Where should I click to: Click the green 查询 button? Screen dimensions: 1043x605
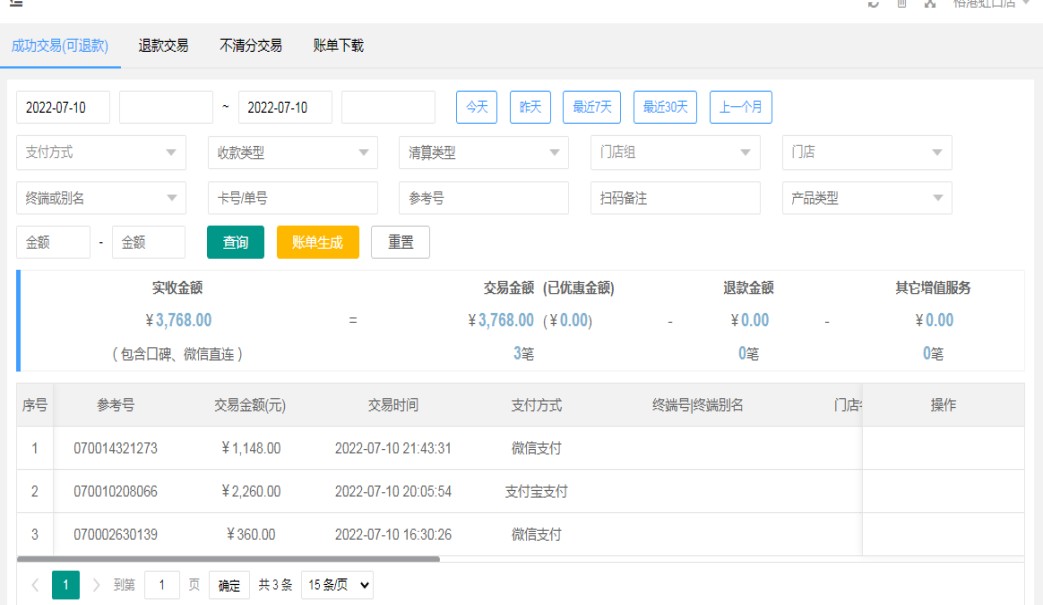coord(236,243)
